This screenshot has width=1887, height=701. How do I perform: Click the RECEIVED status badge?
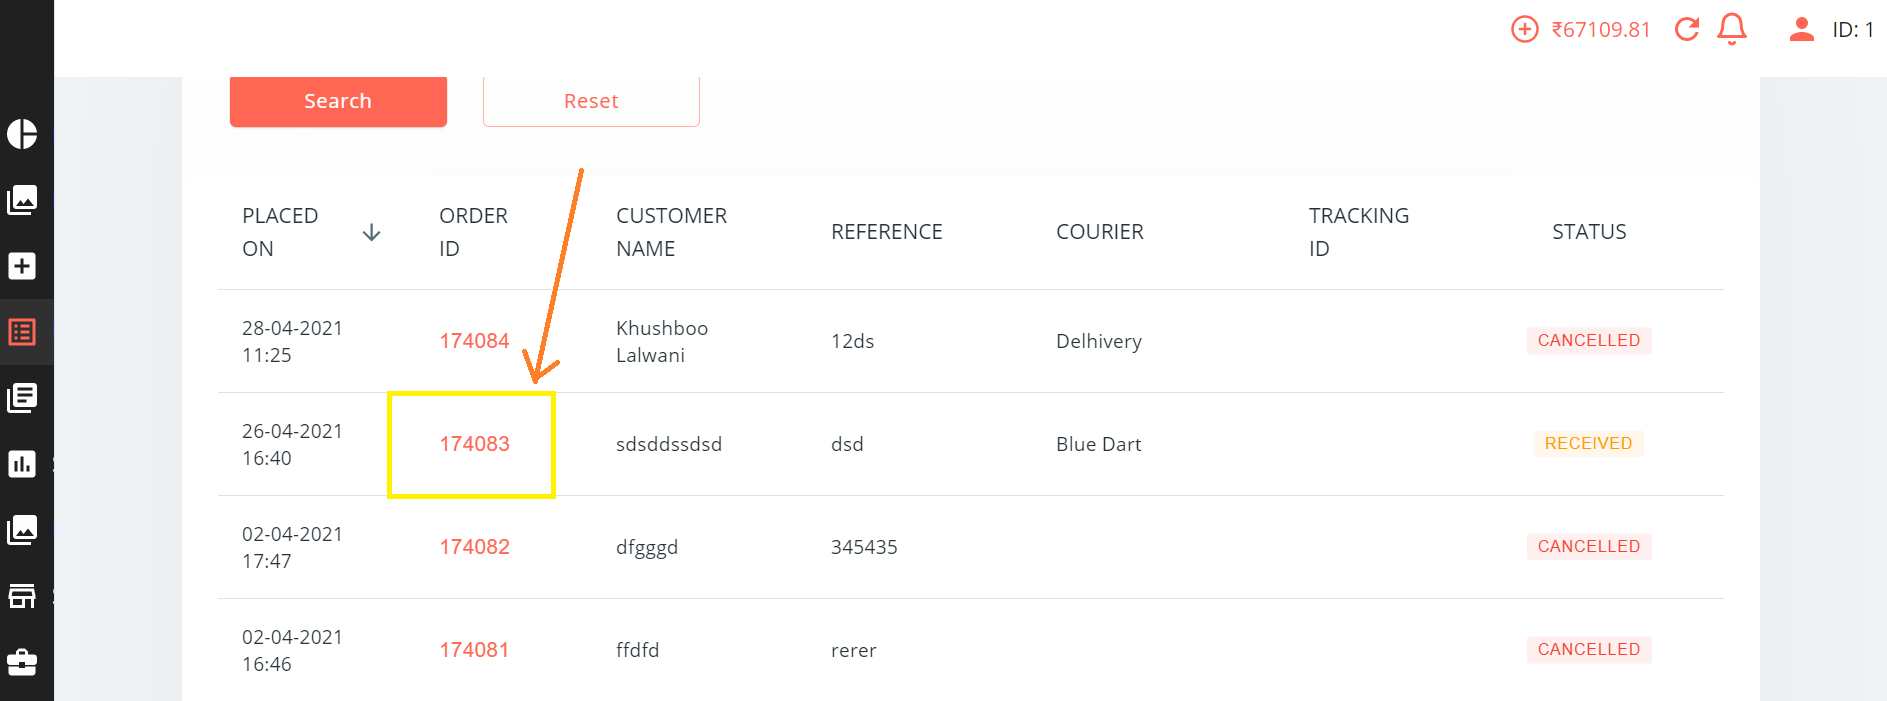[x=1588, y=443]
